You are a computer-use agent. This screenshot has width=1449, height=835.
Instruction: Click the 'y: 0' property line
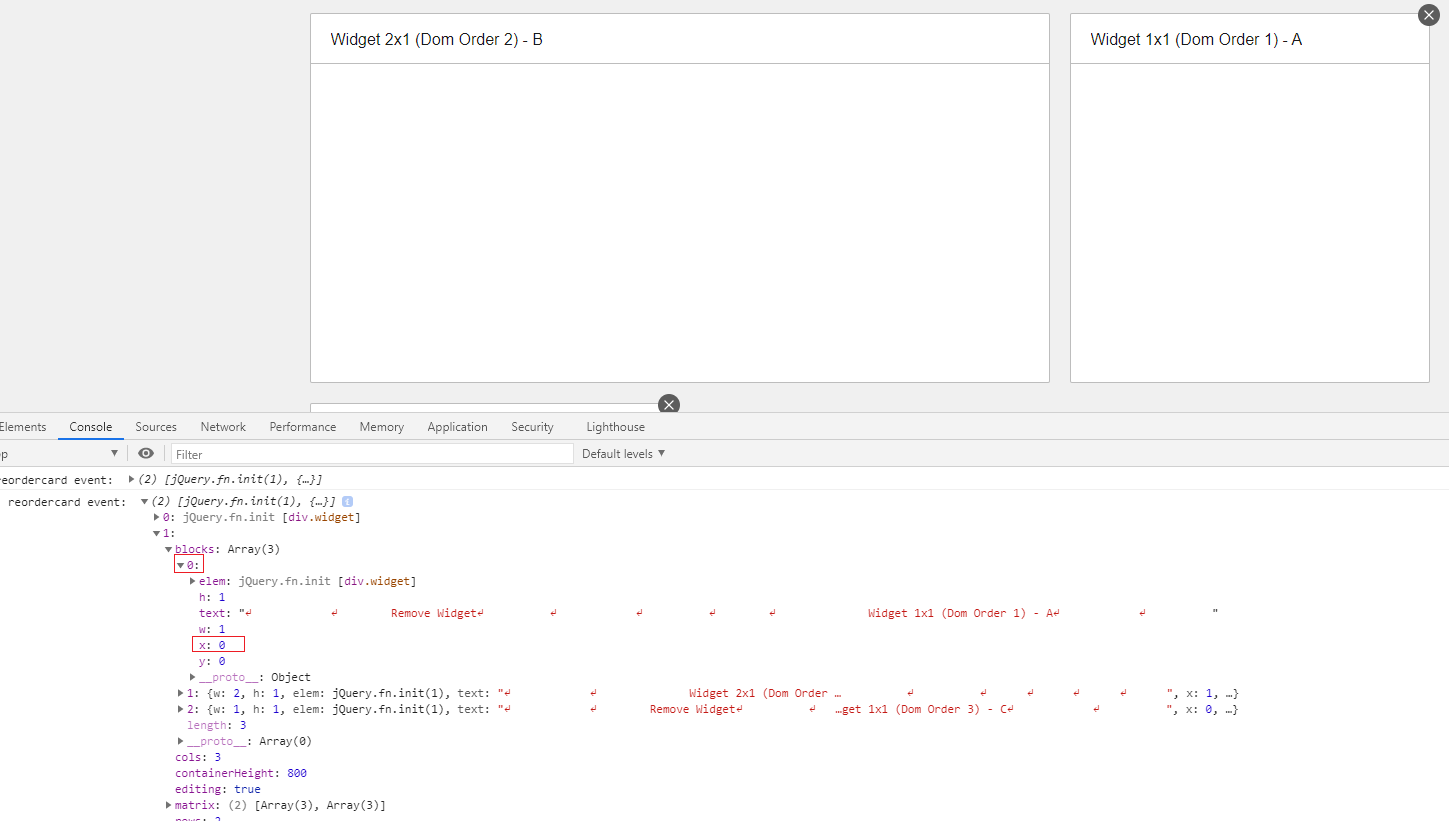212,661
